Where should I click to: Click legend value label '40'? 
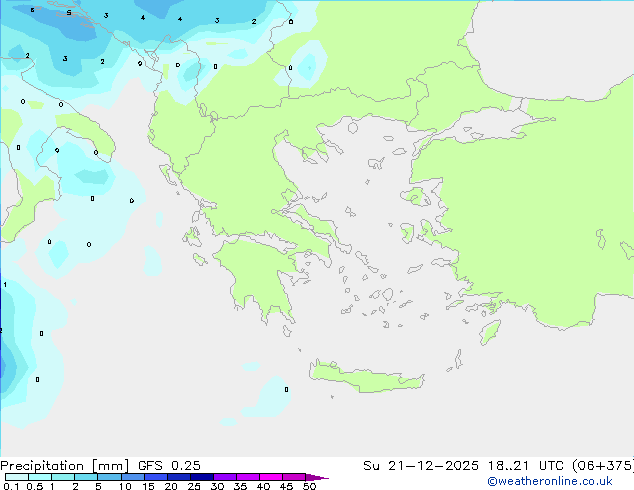point(263,486)
